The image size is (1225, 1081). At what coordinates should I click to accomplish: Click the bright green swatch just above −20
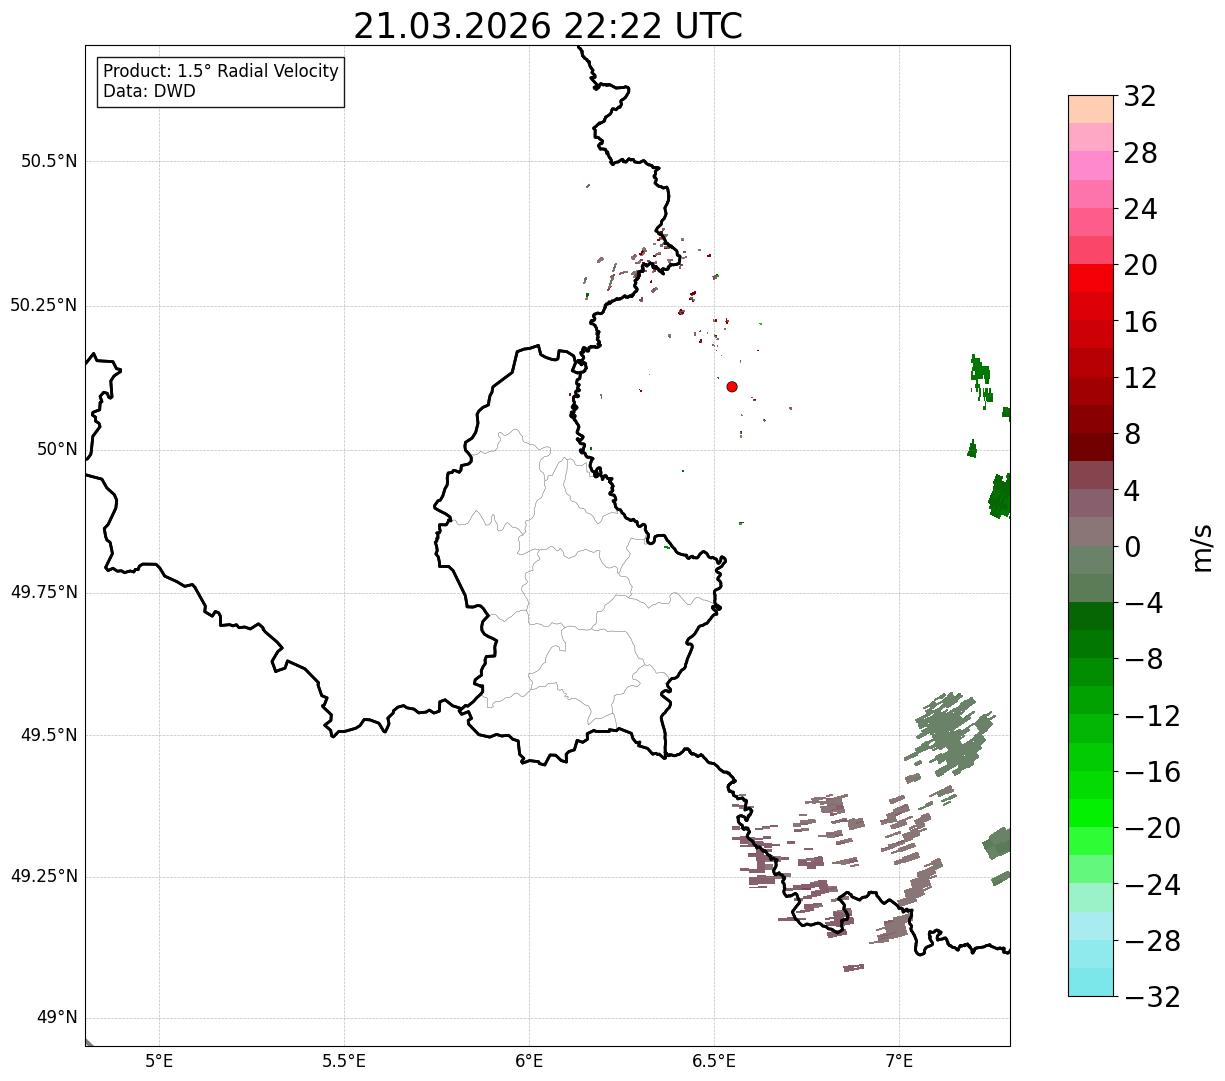pyautogui.click(x=1091, y=813)
